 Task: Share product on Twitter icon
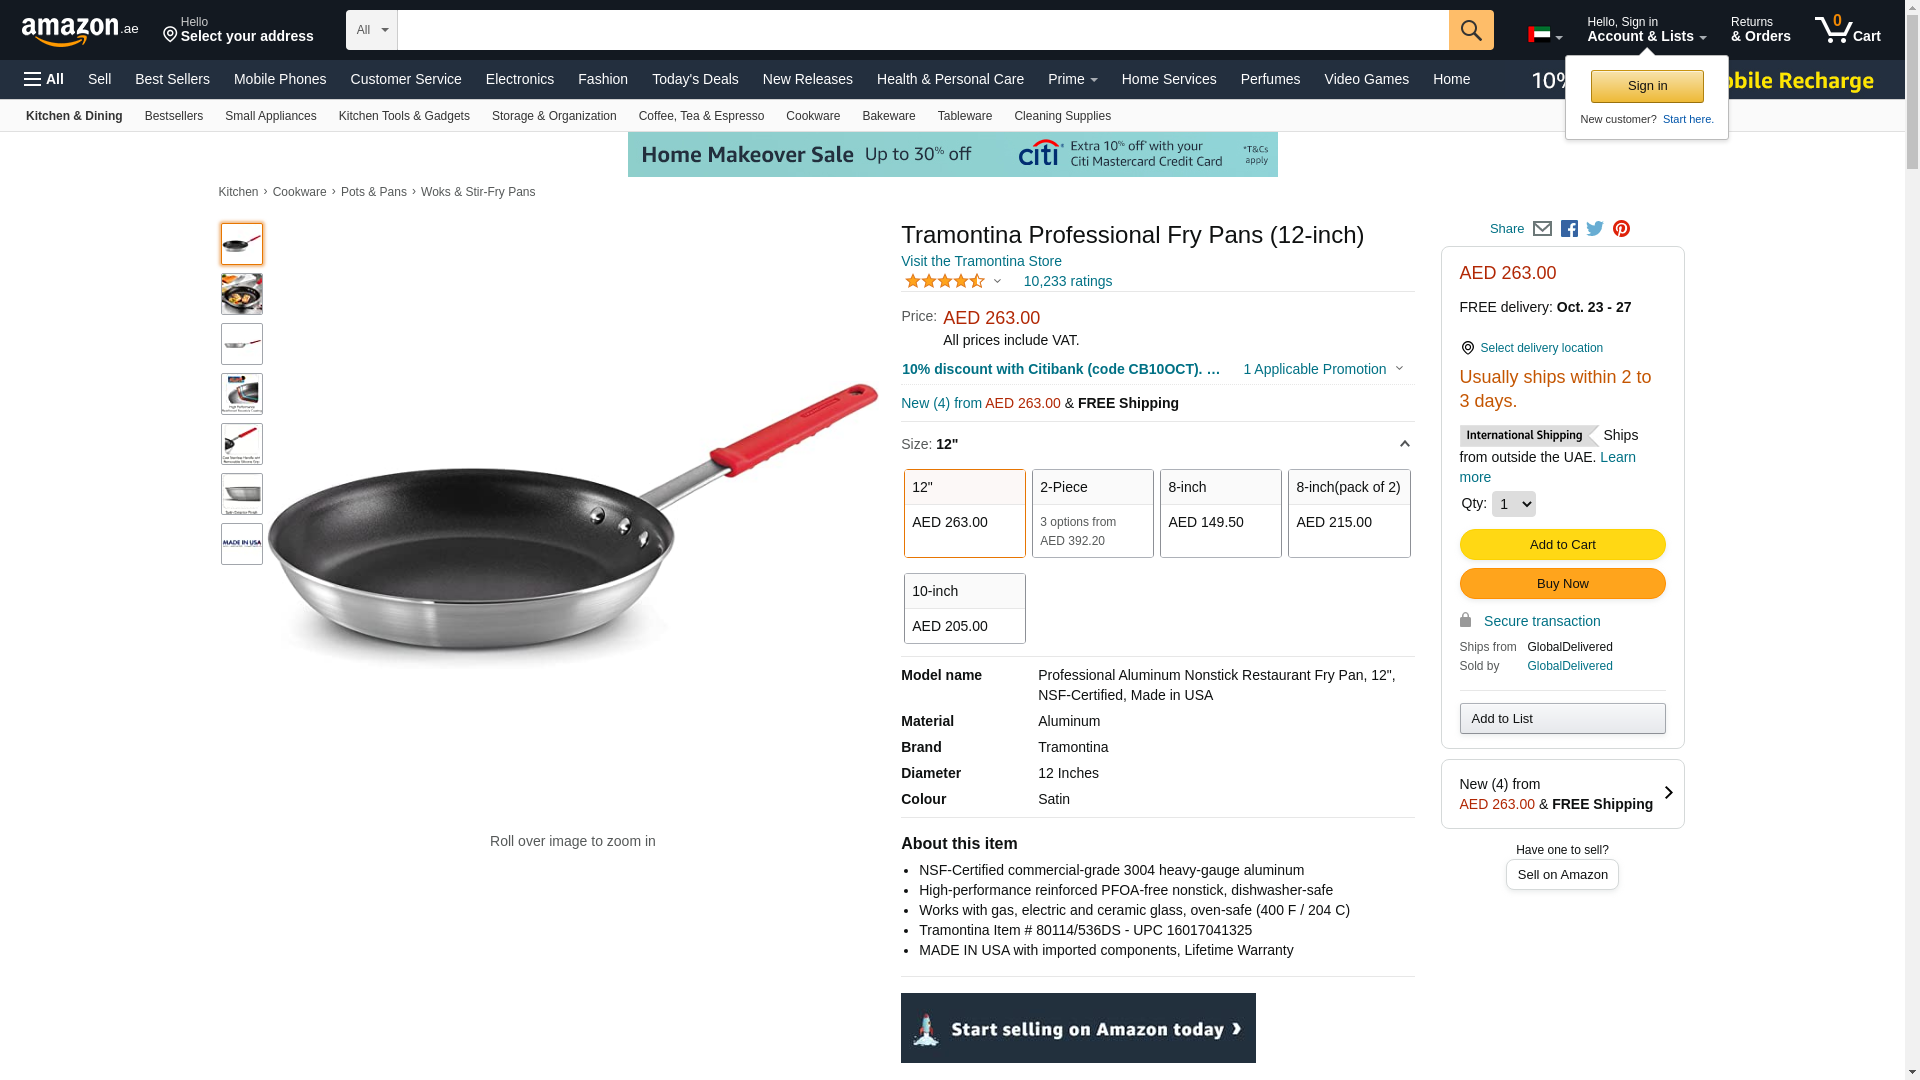(x=1595, y=229)
